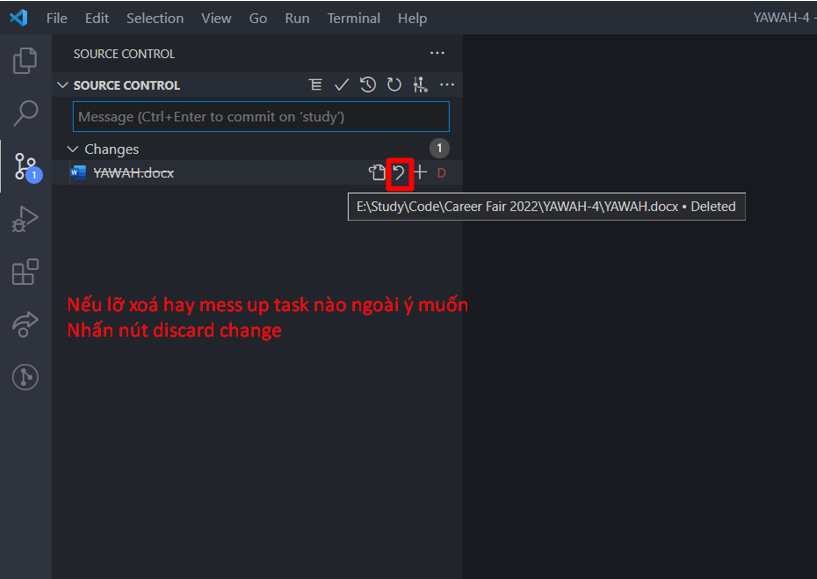Click the commit message input field
Image resolution: width=817 pixels, height=579 pixels.
click(x=261, y=116)
